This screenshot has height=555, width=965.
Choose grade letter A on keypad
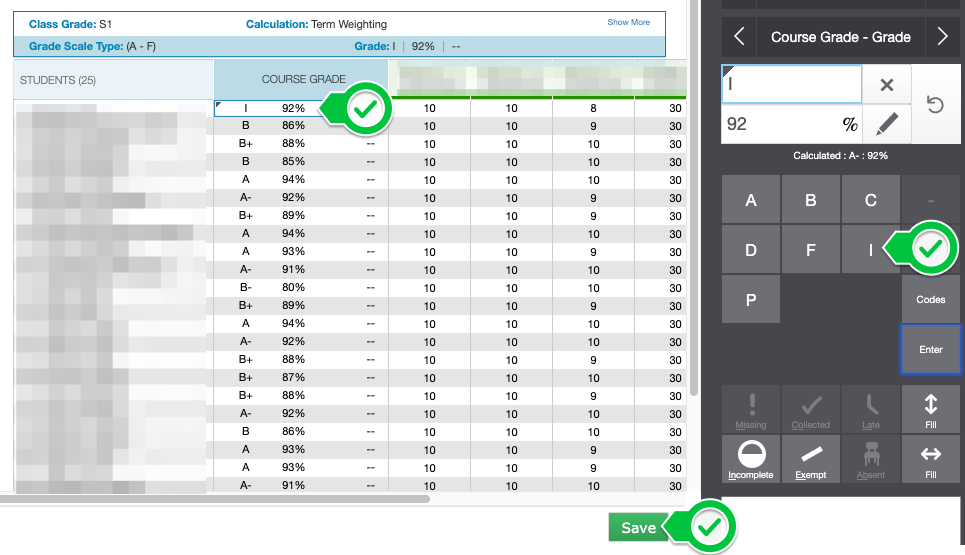(x=751, y=200)
